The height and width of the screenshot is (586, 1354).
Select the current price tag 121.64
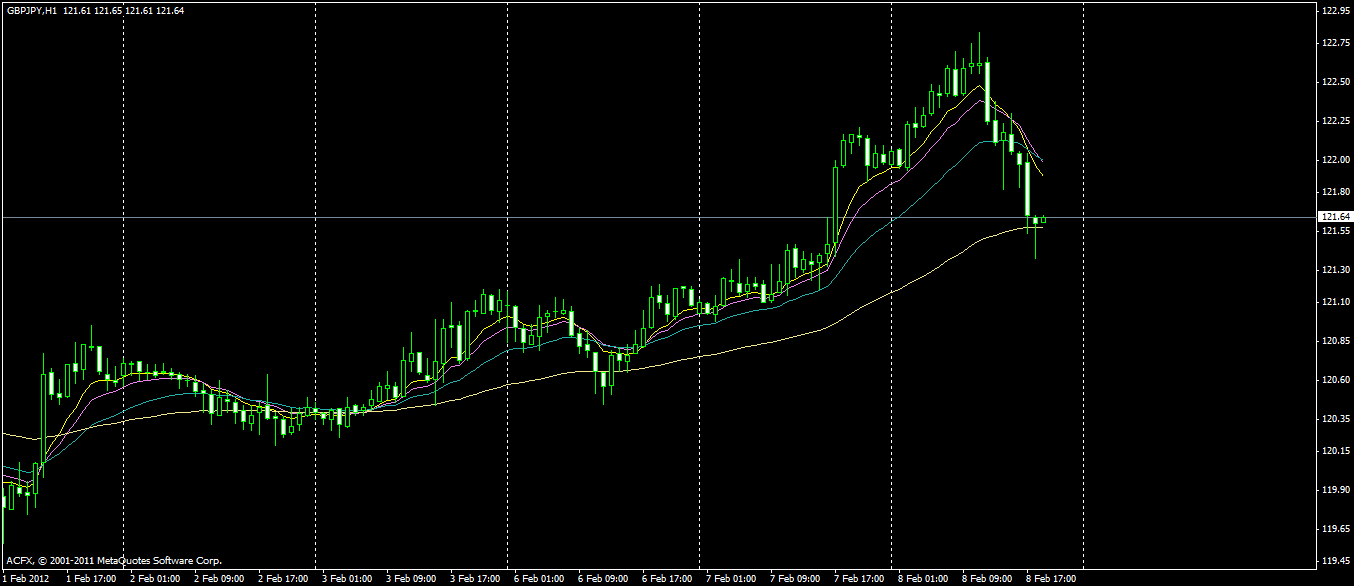(1336, 217)
